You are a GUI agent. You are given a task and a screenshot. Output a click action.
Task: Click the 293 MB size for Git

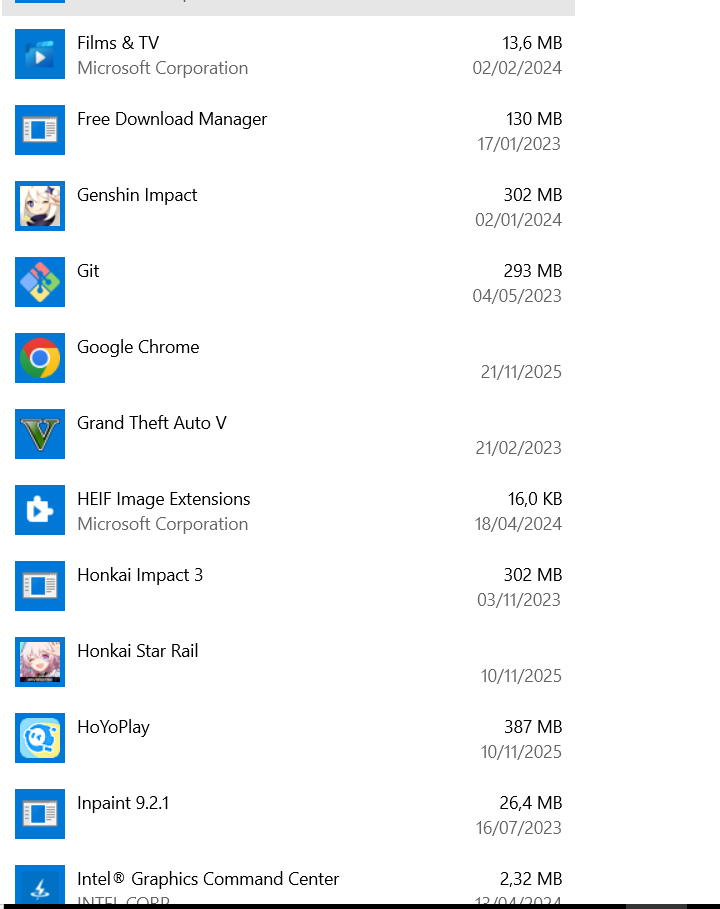533,271
